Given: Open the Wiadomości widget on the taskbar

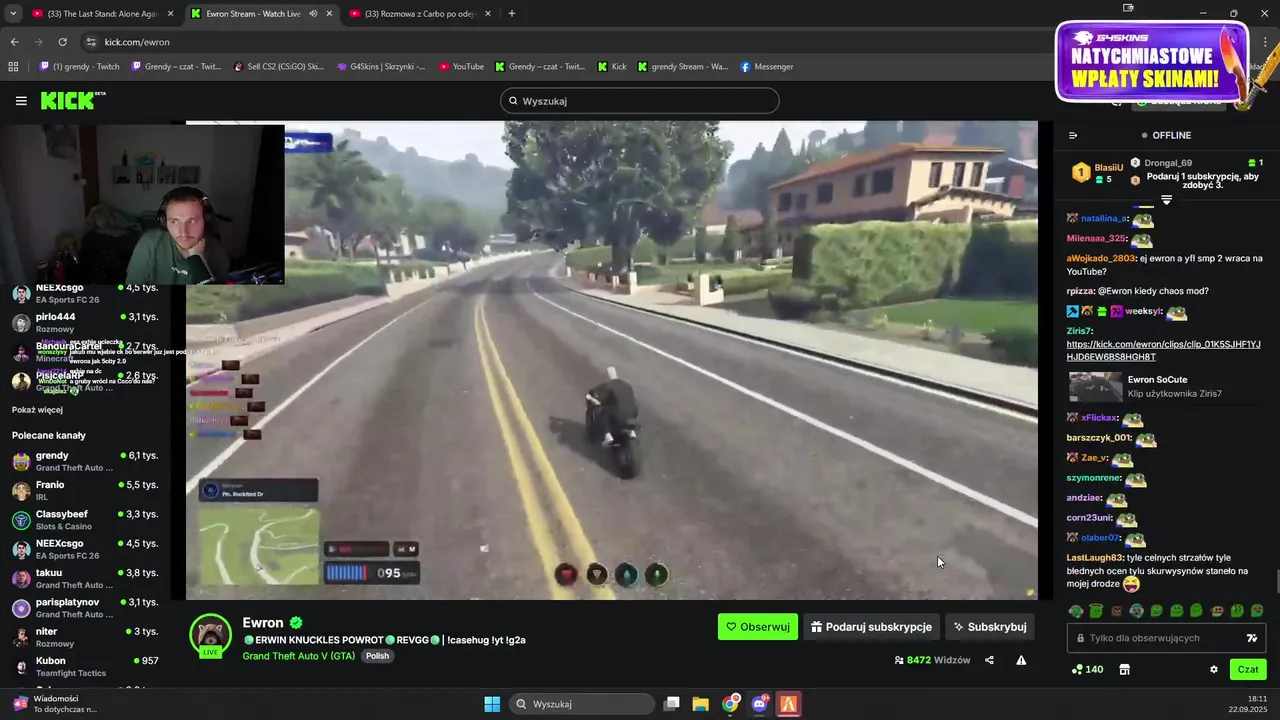Looking at the screenshot, I should [55, 704].
